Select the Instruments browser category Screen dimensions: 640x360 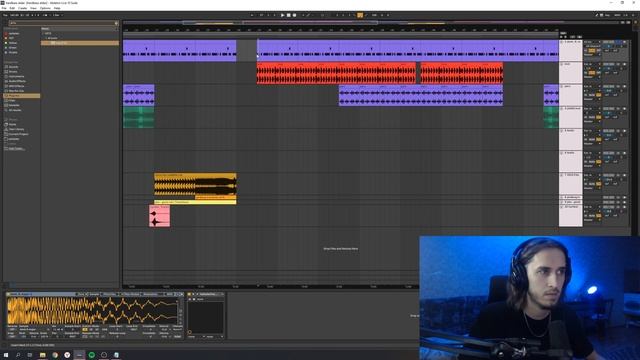tap(16, 76)
